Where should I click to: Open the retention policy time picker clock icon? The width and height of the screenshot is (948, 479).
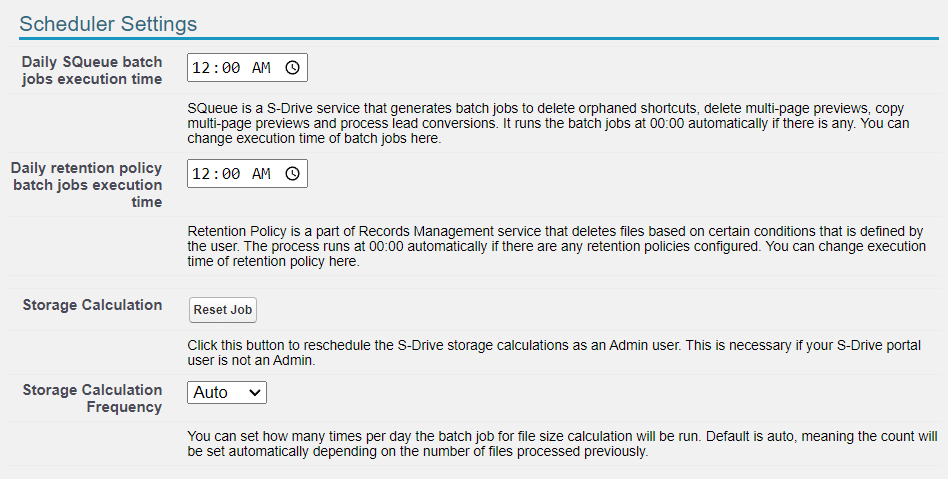[292, 174]
